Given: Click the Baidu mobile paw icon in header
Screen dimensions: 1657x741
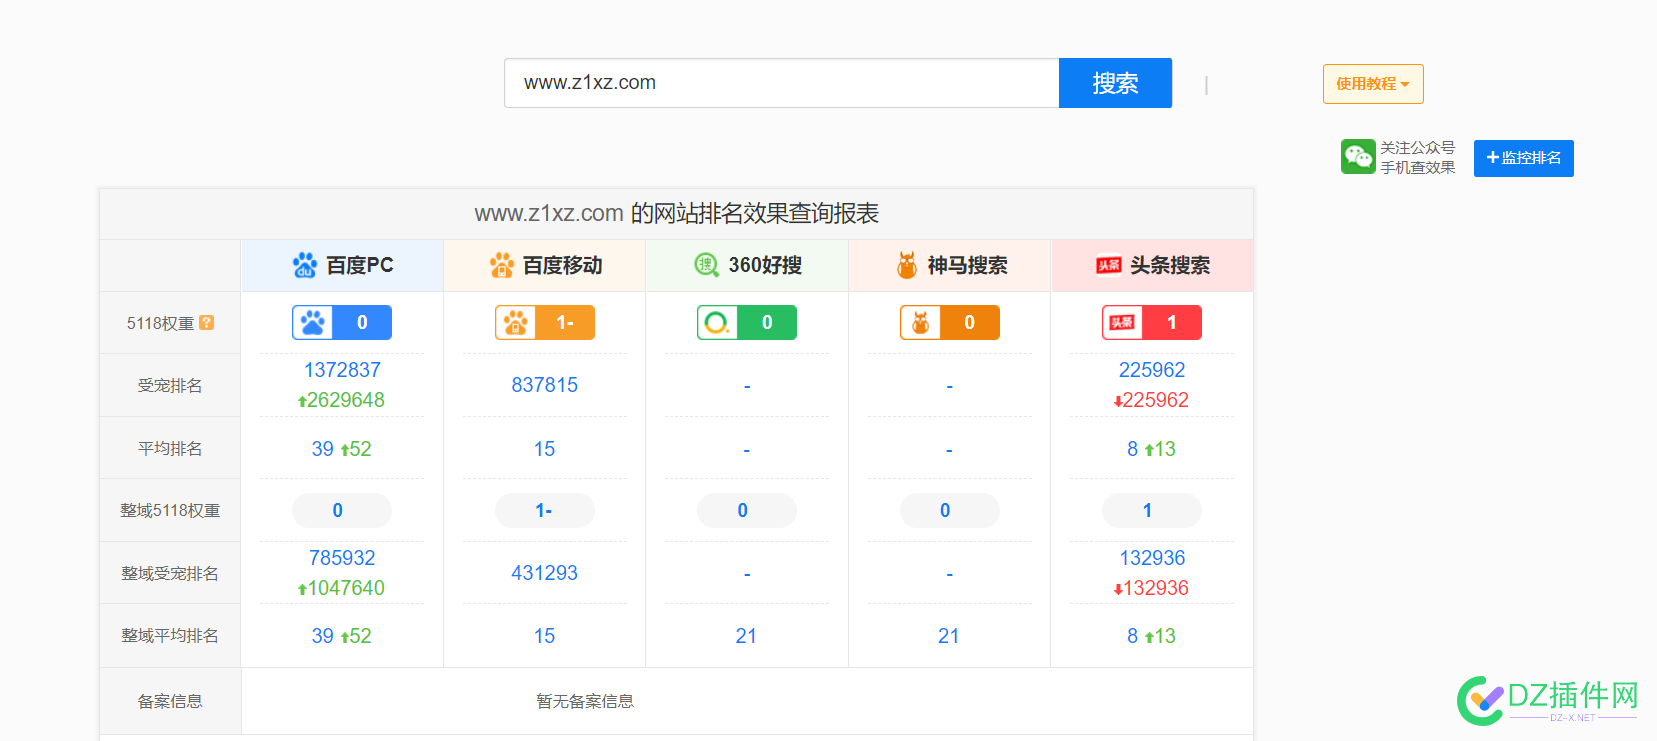Looking at the screenshot, I should tap(502, 265).
